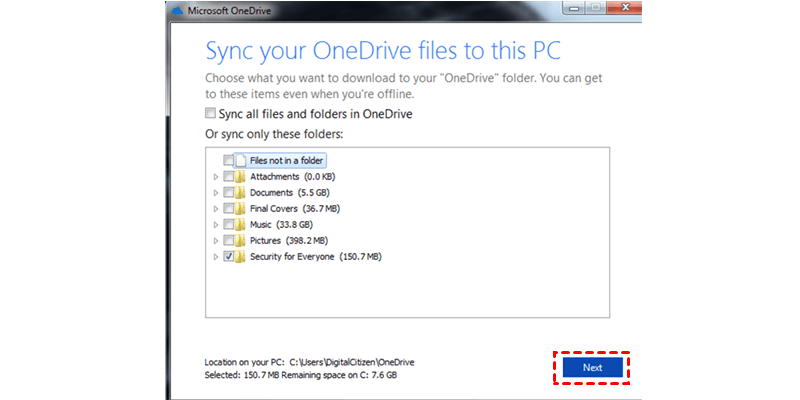Tick the Pictures folder checkbox

coord(229,240)
